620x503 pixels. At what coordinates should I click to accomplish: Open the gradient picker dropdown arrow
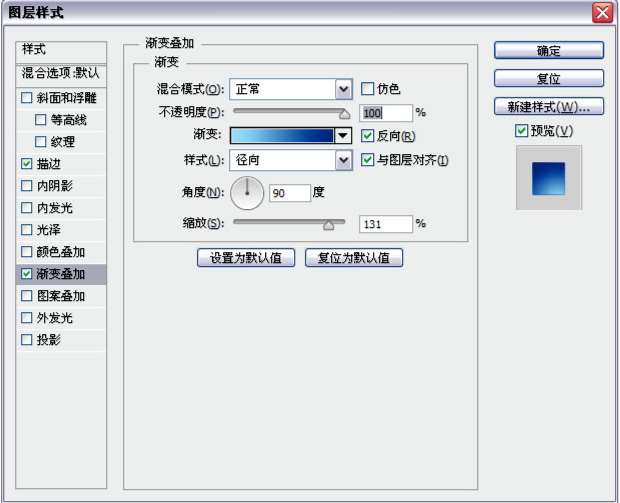343,136
